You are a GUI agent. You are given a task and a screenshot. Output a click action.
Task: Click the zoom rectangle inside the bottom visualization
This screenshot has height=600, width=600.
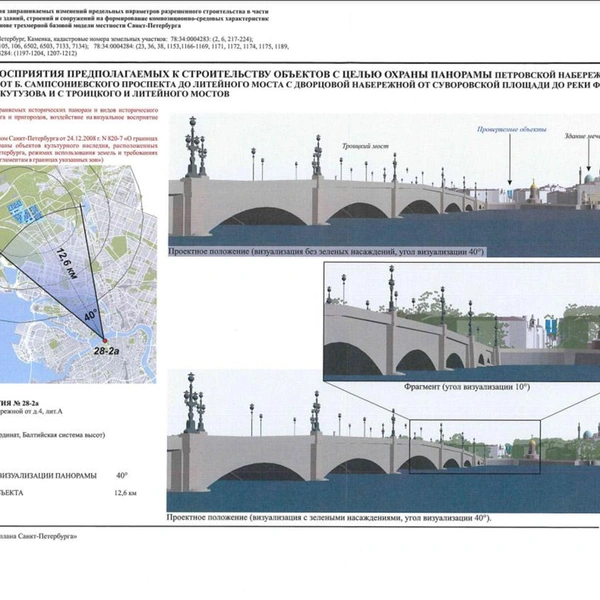(475, 447)
